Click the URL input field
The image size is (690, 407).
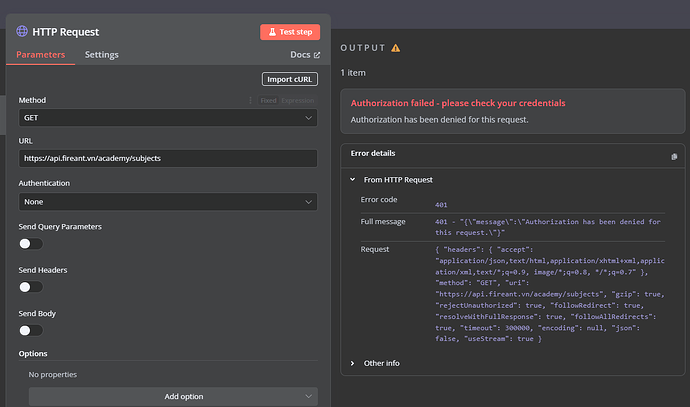168,158
